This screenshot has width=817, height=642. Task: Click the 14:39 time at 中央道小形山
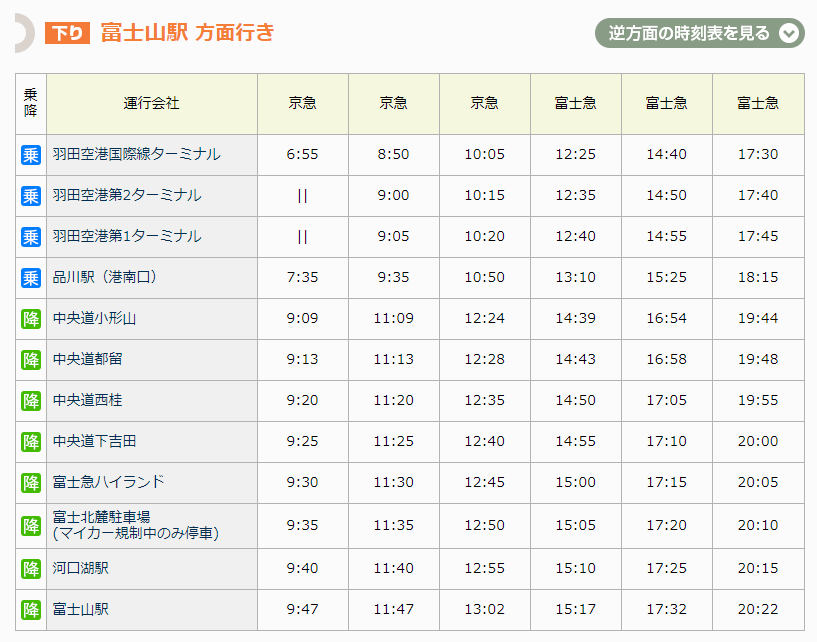pyautogui.click(x=576, y=318)
